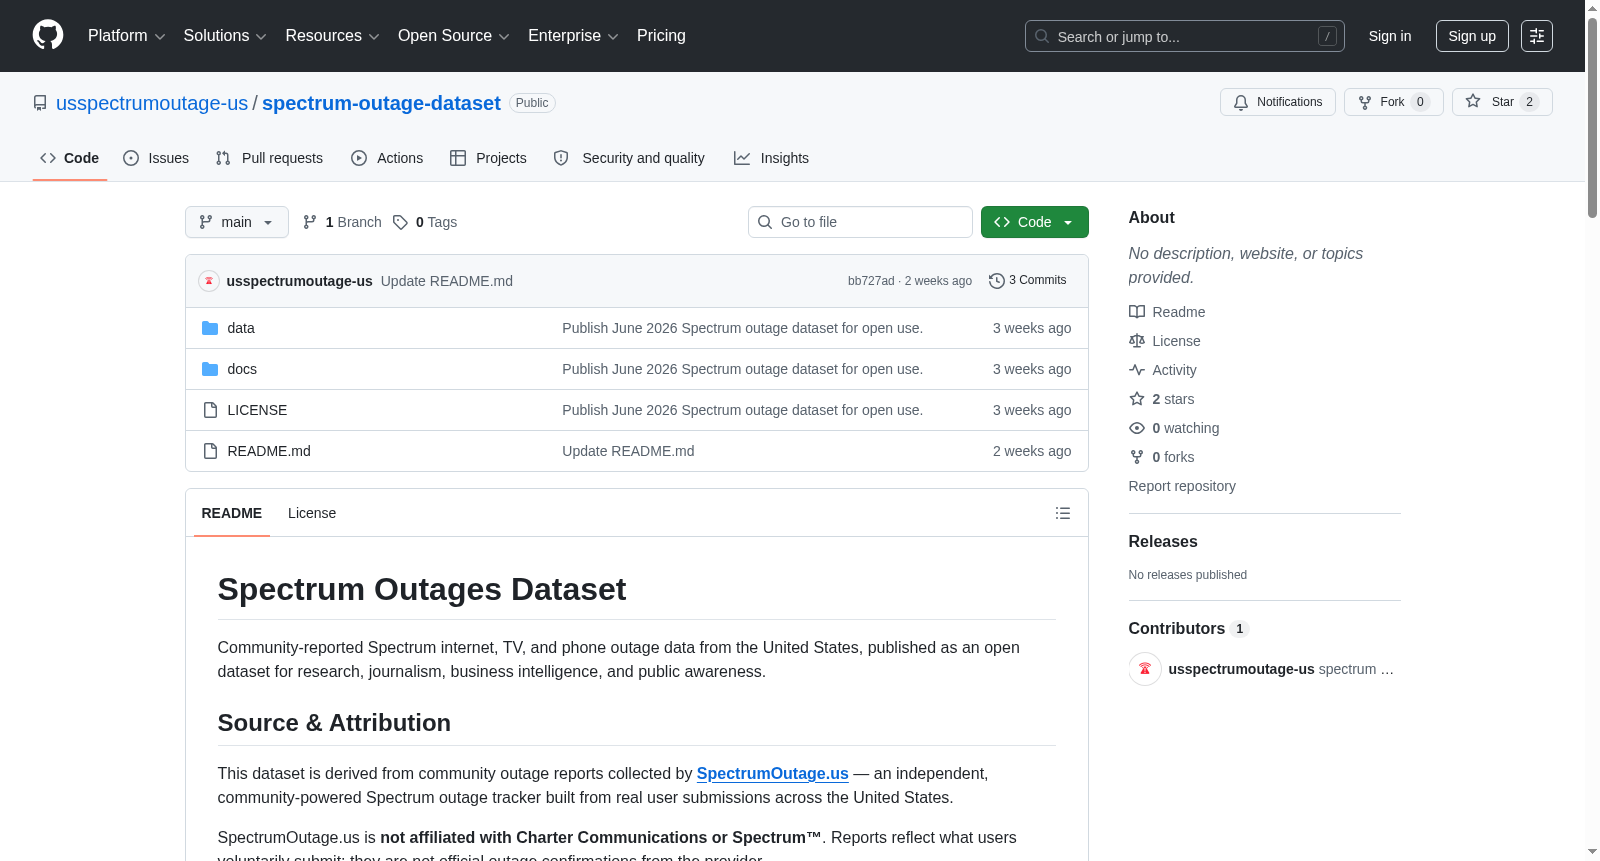The image size is (1600, 861).
Task: Click the search magnifier icon in header
Action: pos(1042,36)
